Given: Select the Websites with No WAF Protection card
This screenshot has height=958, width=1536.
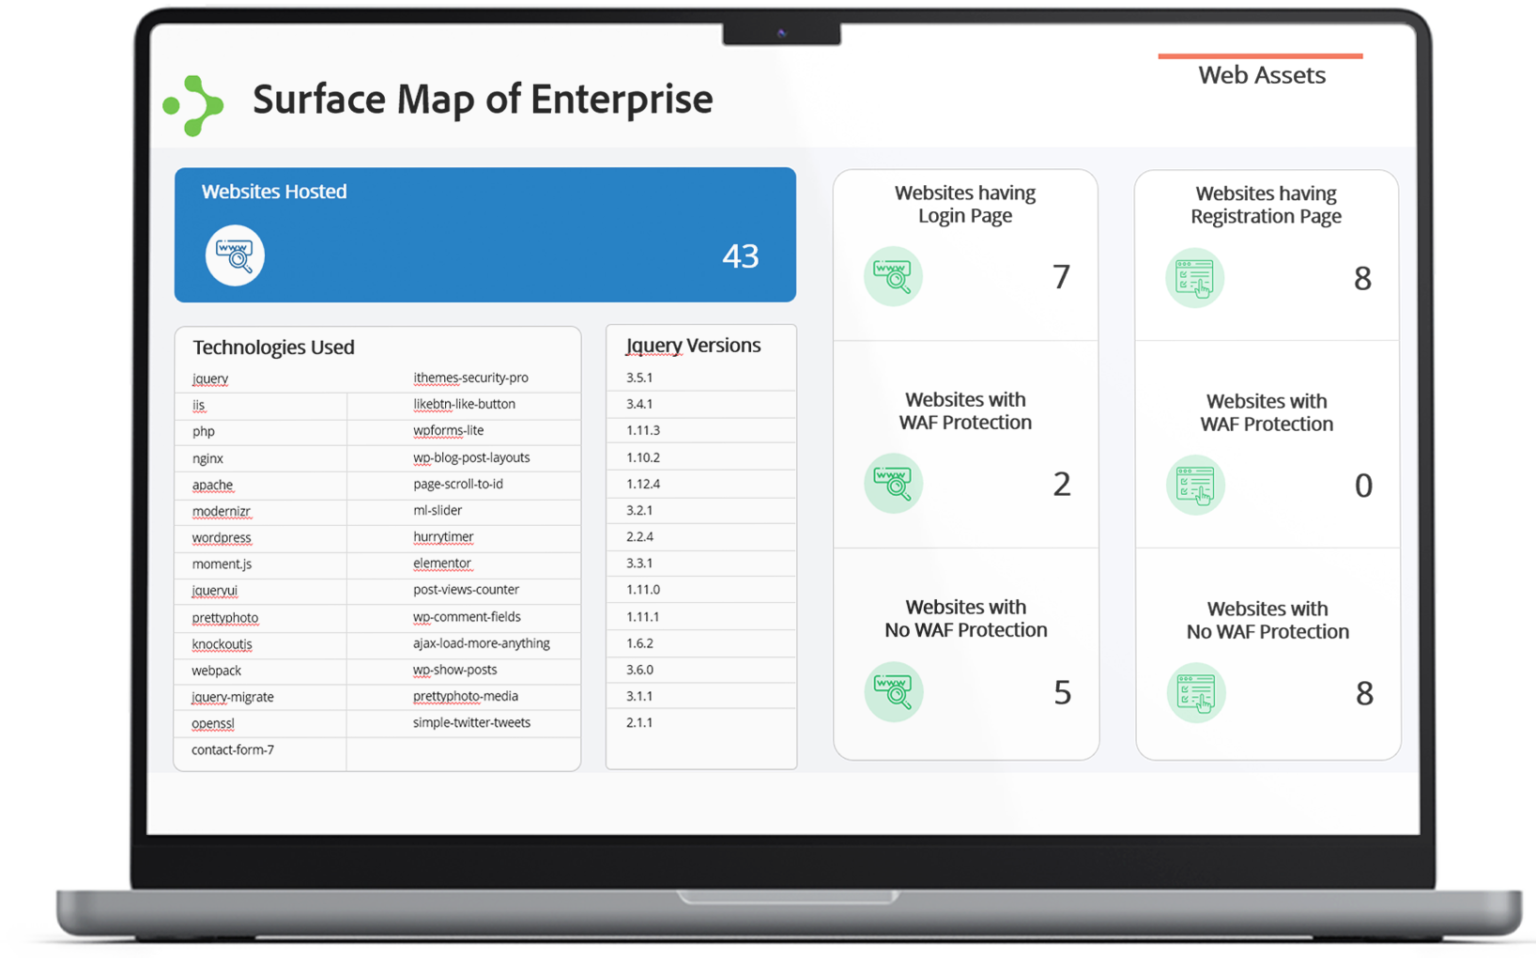Looking at the screenshot, I should click(965, 651).
